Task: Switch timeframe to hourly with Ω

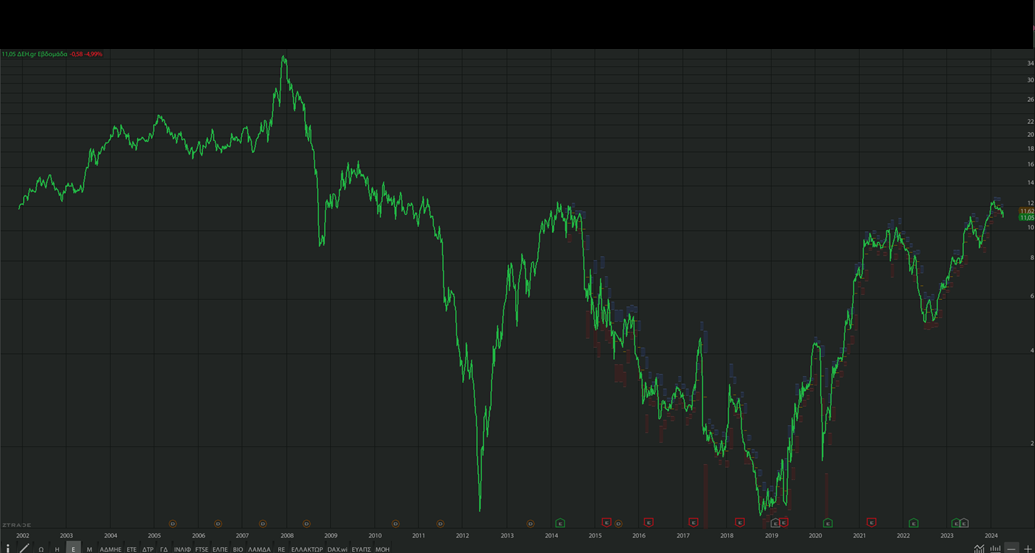Action: (41, 549)
